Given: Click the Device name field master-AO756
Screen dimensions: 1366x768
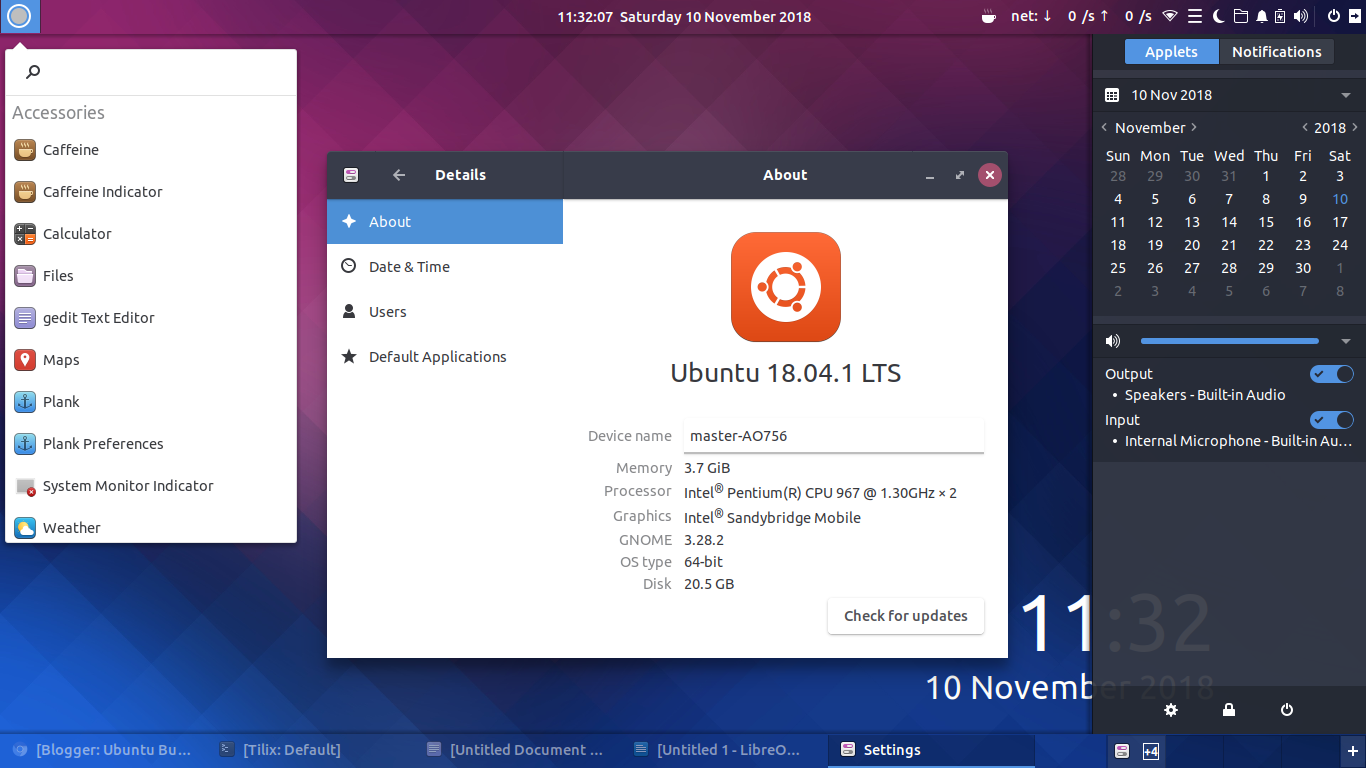Looking at the screenshot, I should coord(834,436).
